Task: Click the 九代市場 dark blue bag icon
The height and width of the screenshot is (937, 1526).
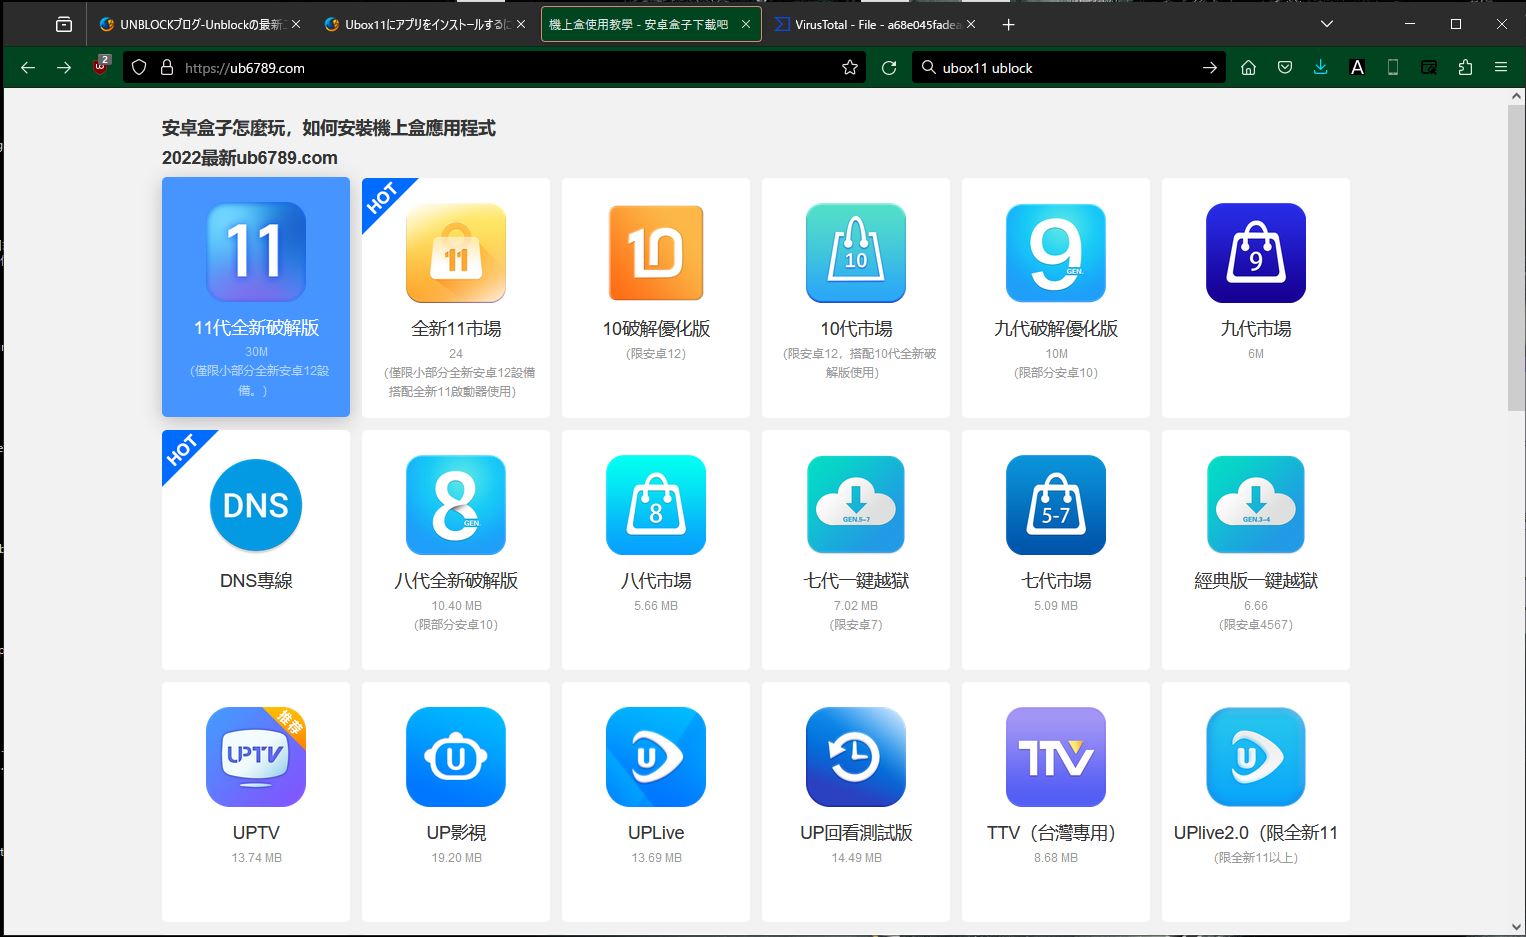Action: (1256, 253)
